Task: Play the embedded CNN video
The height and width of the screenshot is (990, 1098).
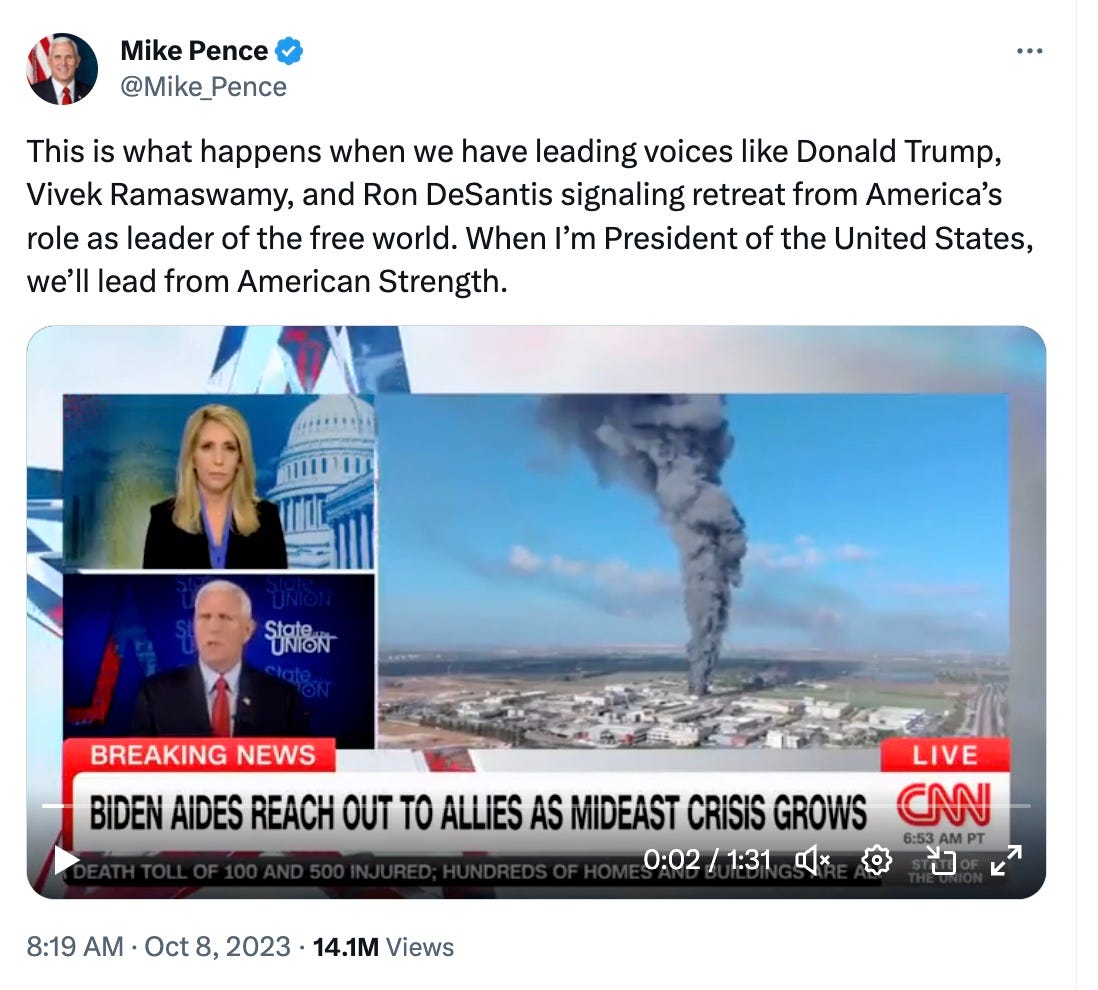Action: point(66,860)
